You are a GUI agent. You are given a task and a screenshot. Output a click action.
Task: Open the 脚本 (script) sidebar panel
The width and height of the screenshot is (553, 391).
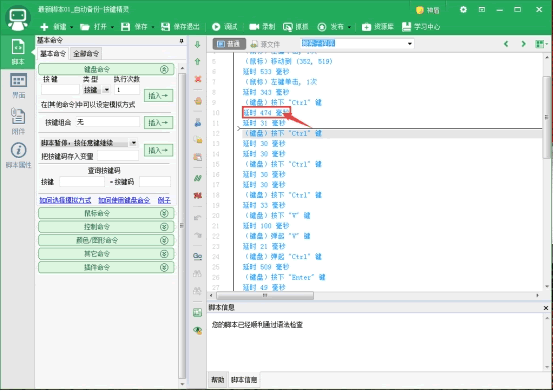[18, 51]
